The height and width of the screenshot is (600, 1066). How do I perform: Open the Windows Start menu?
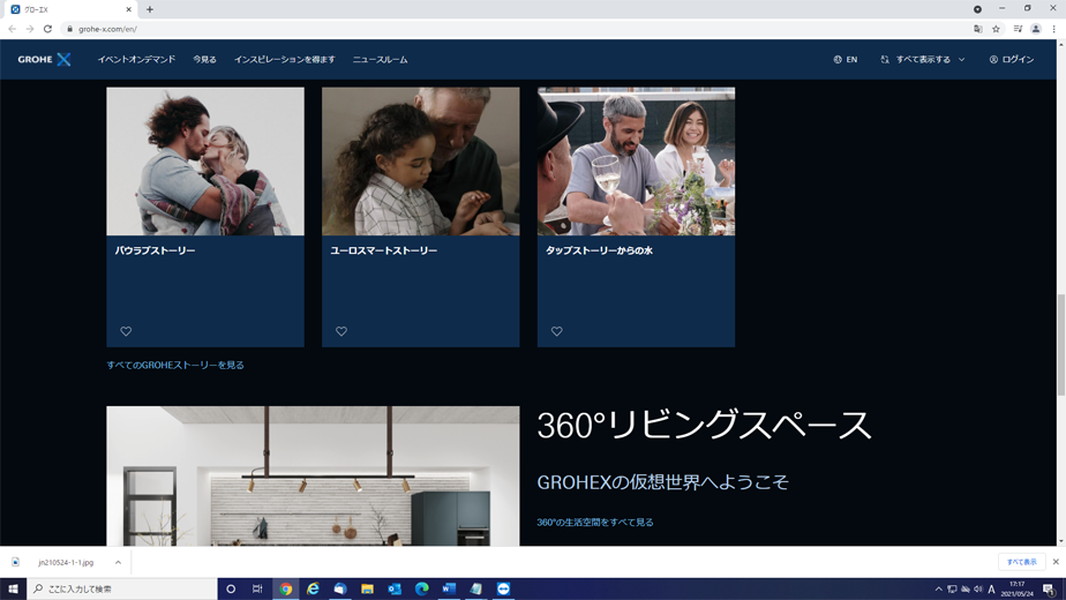[x=13, y=588]
